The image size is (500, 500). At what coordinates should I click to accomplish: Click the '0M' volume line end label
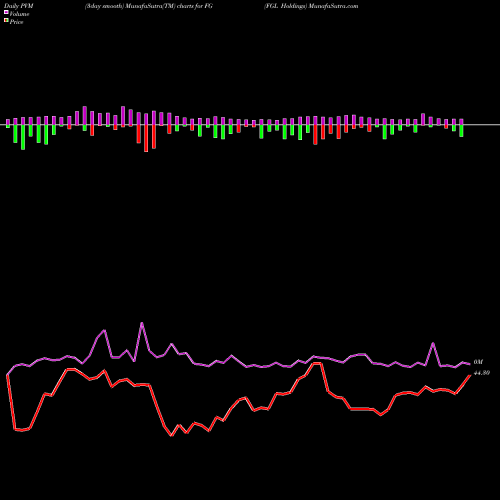coord(478,362)
